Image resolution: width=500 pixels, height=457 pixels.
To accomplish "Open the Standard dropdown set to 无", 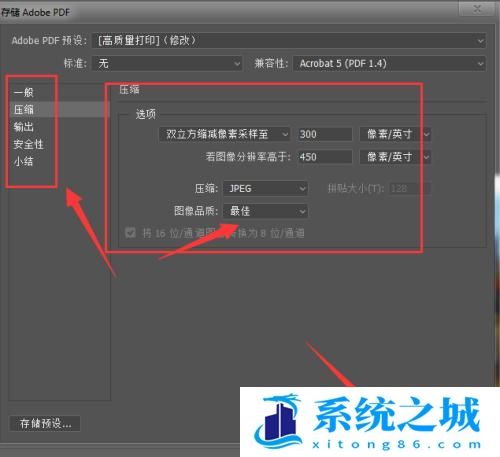I will [x=167, y=63].
